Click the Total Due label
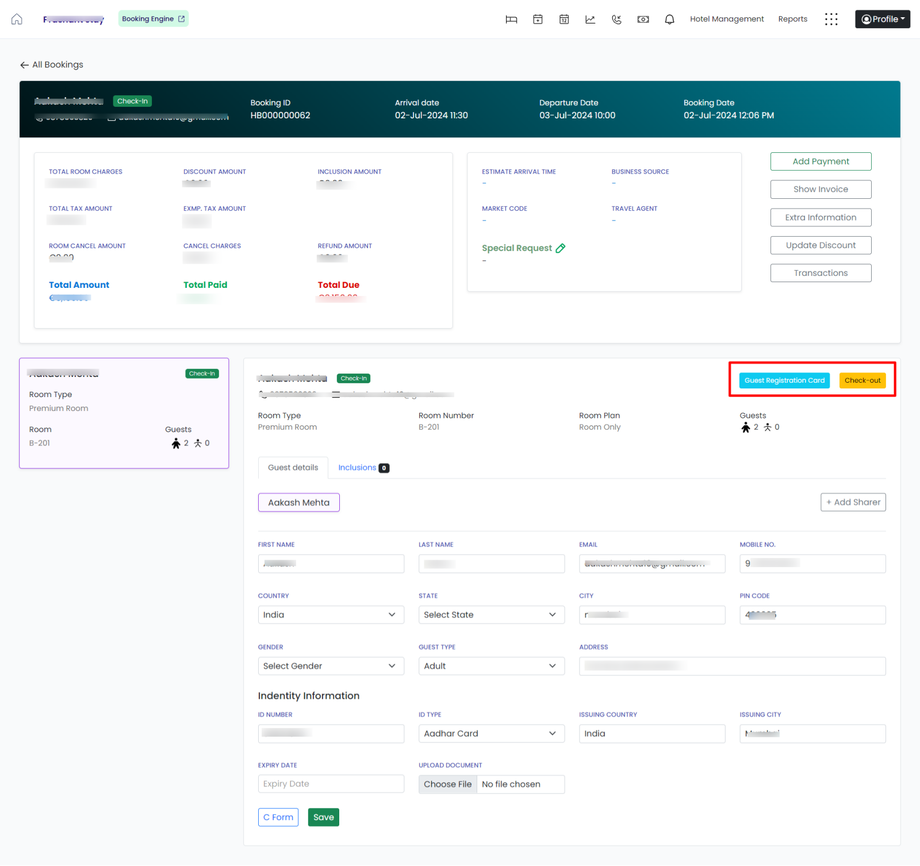920x866 pixels. point(339,285)
